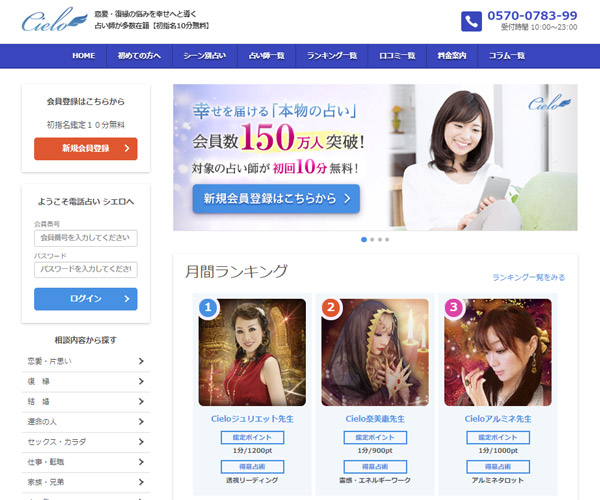Image resolution: width=600 pixels, height=500 pixels.
Task: Click the arrow on ログイン button
Action: click(x=127, y=299)
